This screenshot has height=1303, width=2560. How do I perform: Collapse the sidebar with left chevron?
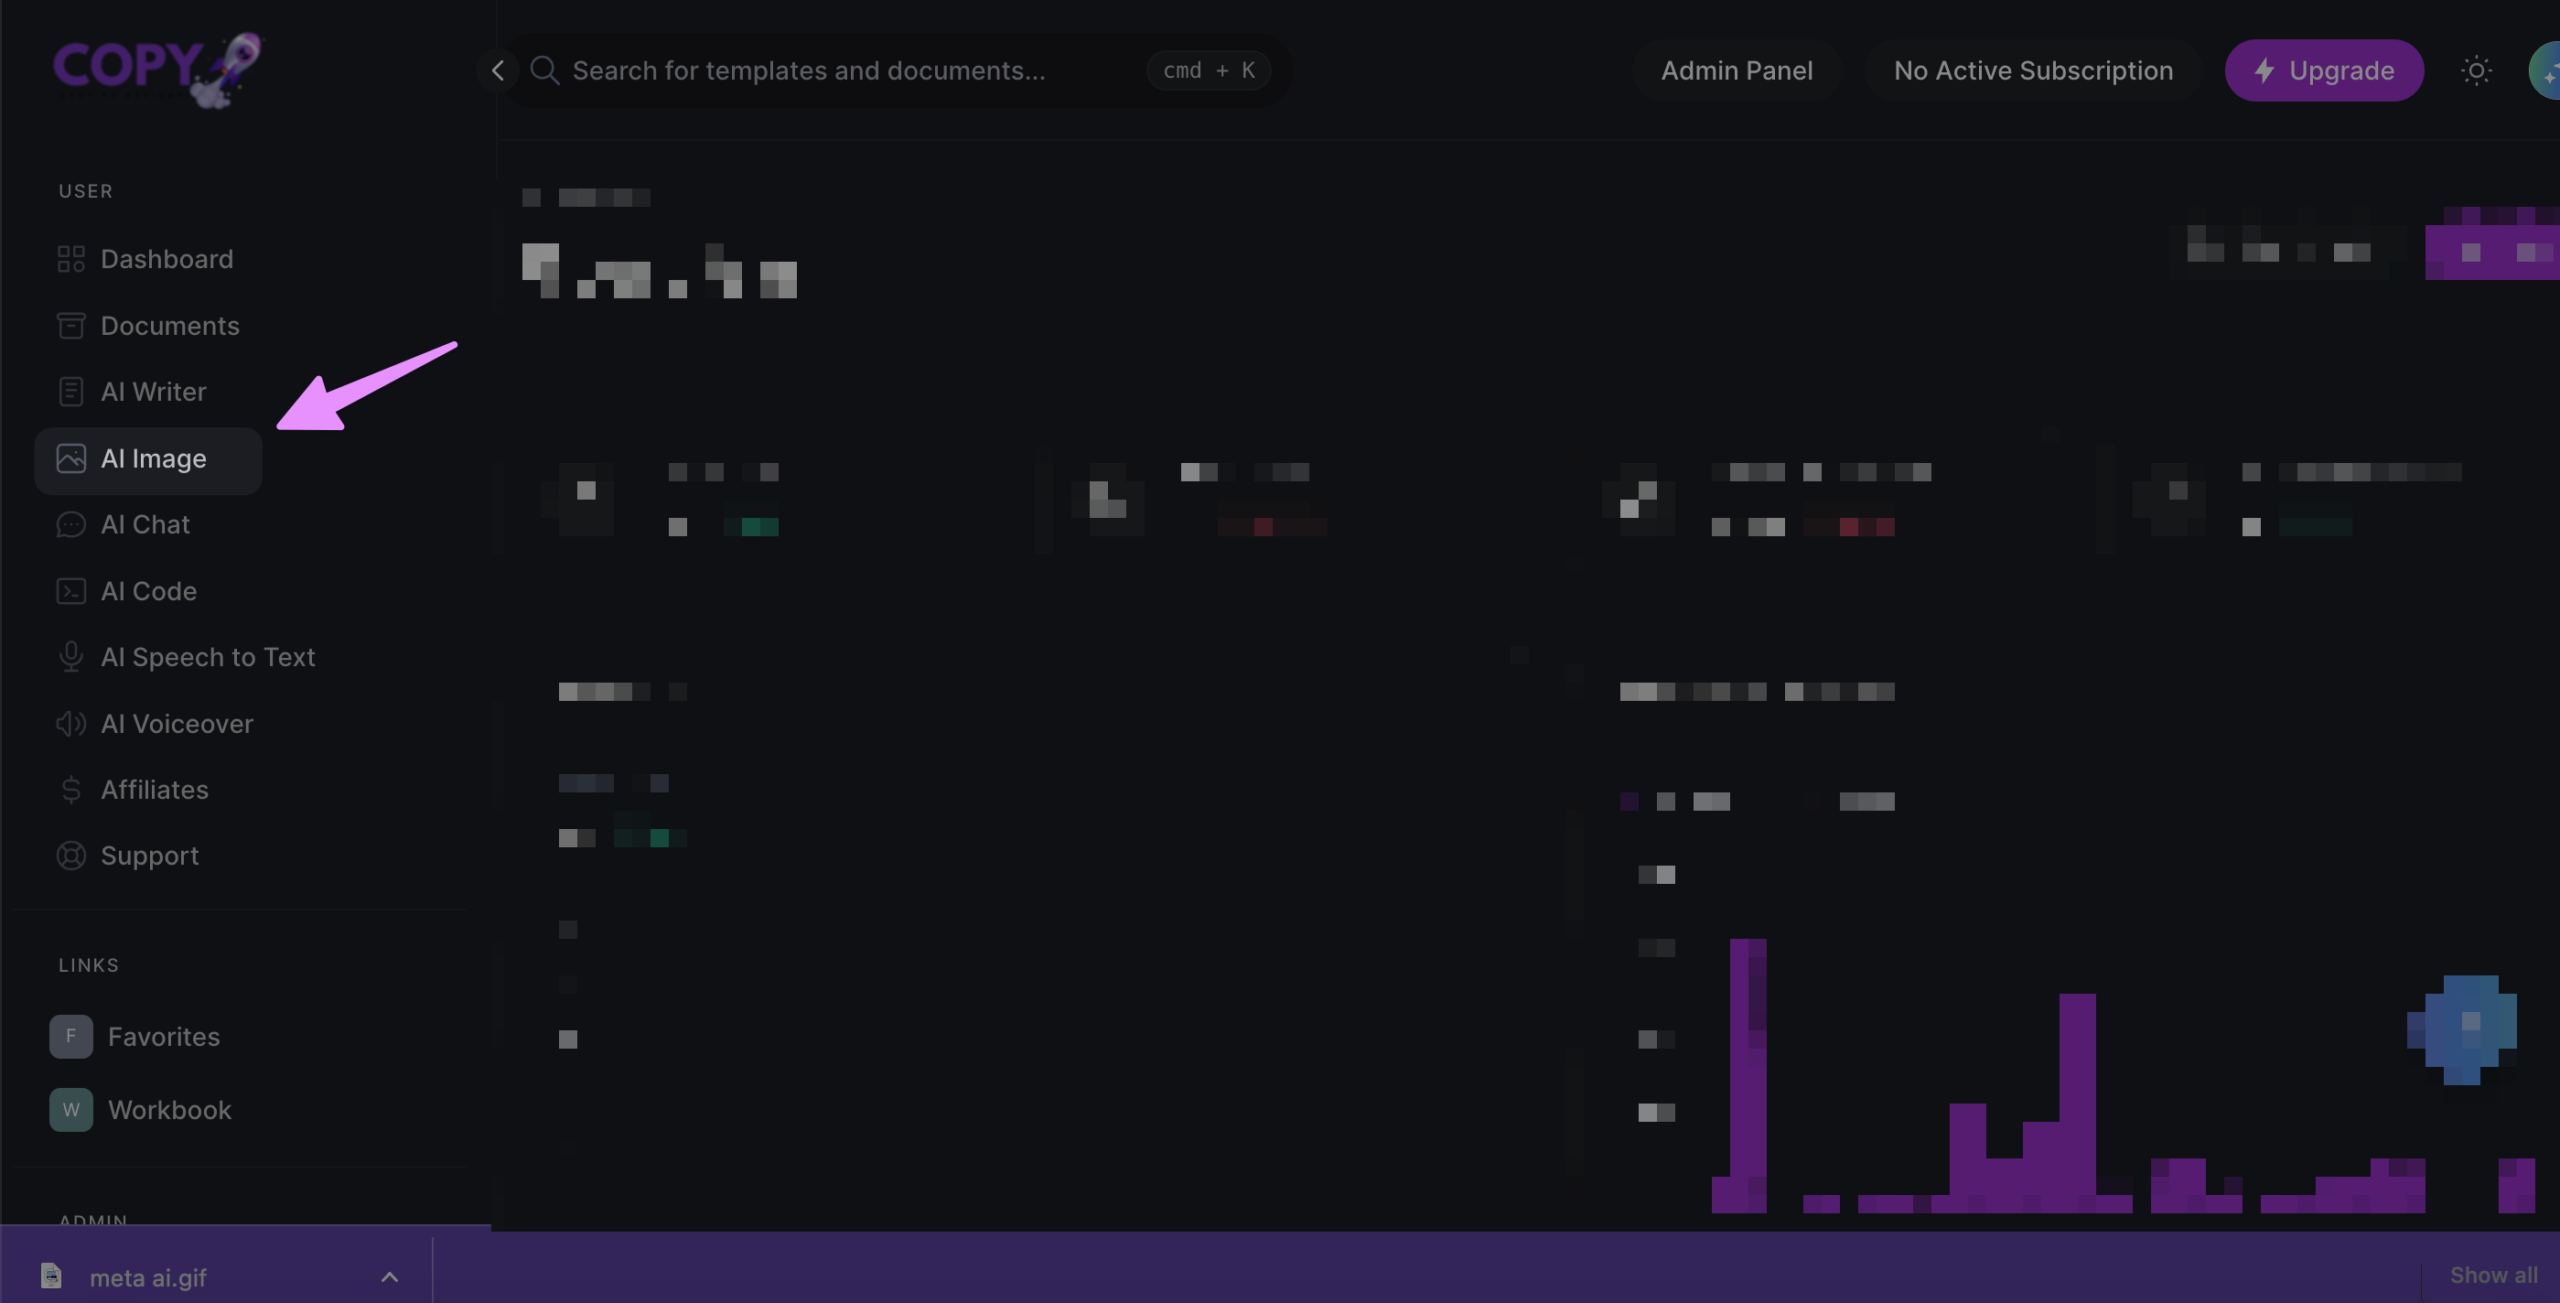click(497, 71)
